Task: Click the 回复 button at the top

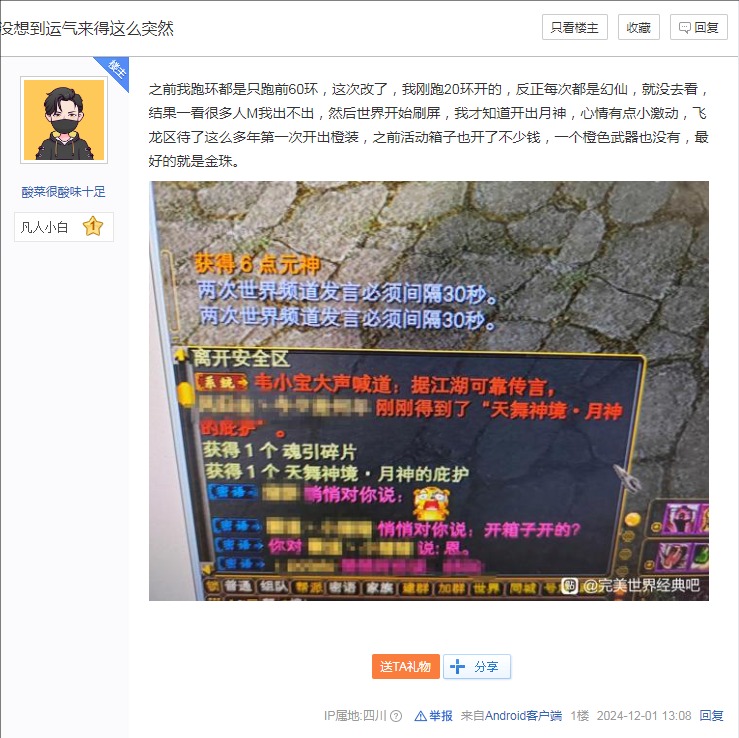Action: tap(698, 27)
